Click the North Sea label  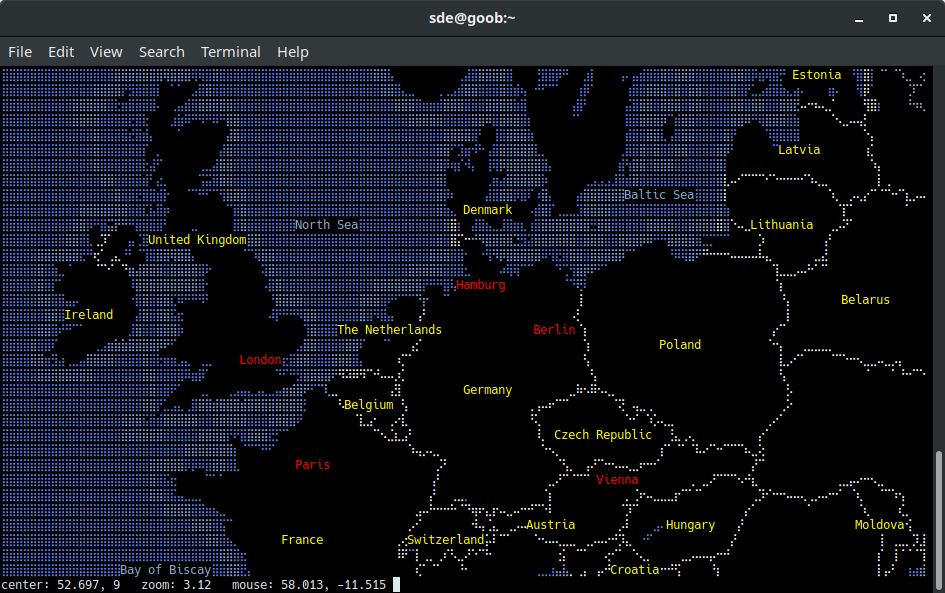(x=326, y=224)
